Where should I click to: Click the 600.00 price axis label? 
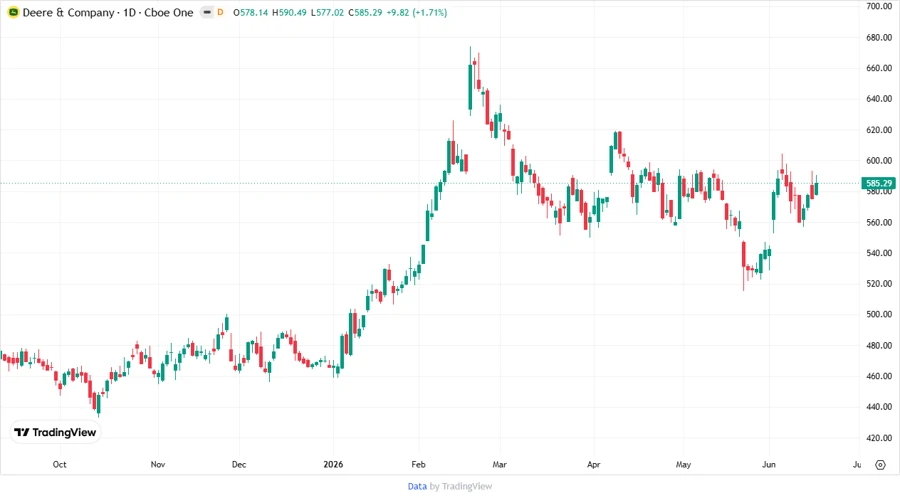[879, 161]
